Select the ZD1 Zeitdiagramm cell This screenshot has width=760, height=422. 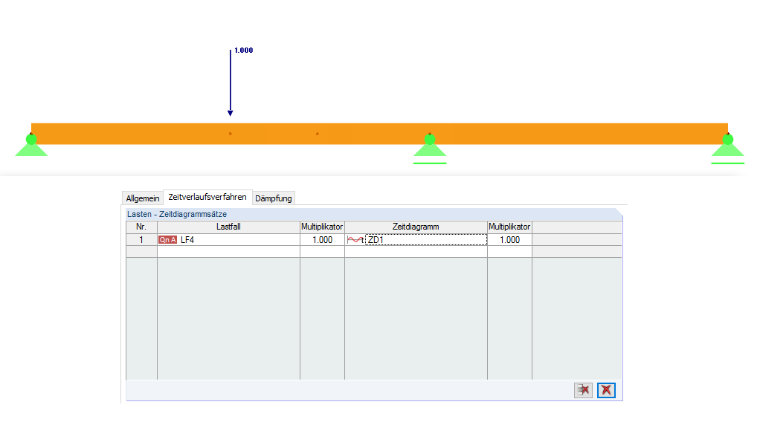click(426, 240)
